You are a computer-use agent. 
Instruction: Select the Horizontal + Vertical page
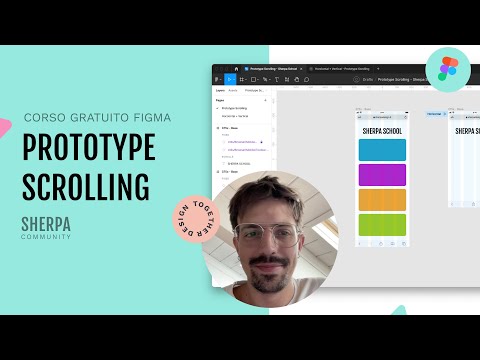pos(235,116)
